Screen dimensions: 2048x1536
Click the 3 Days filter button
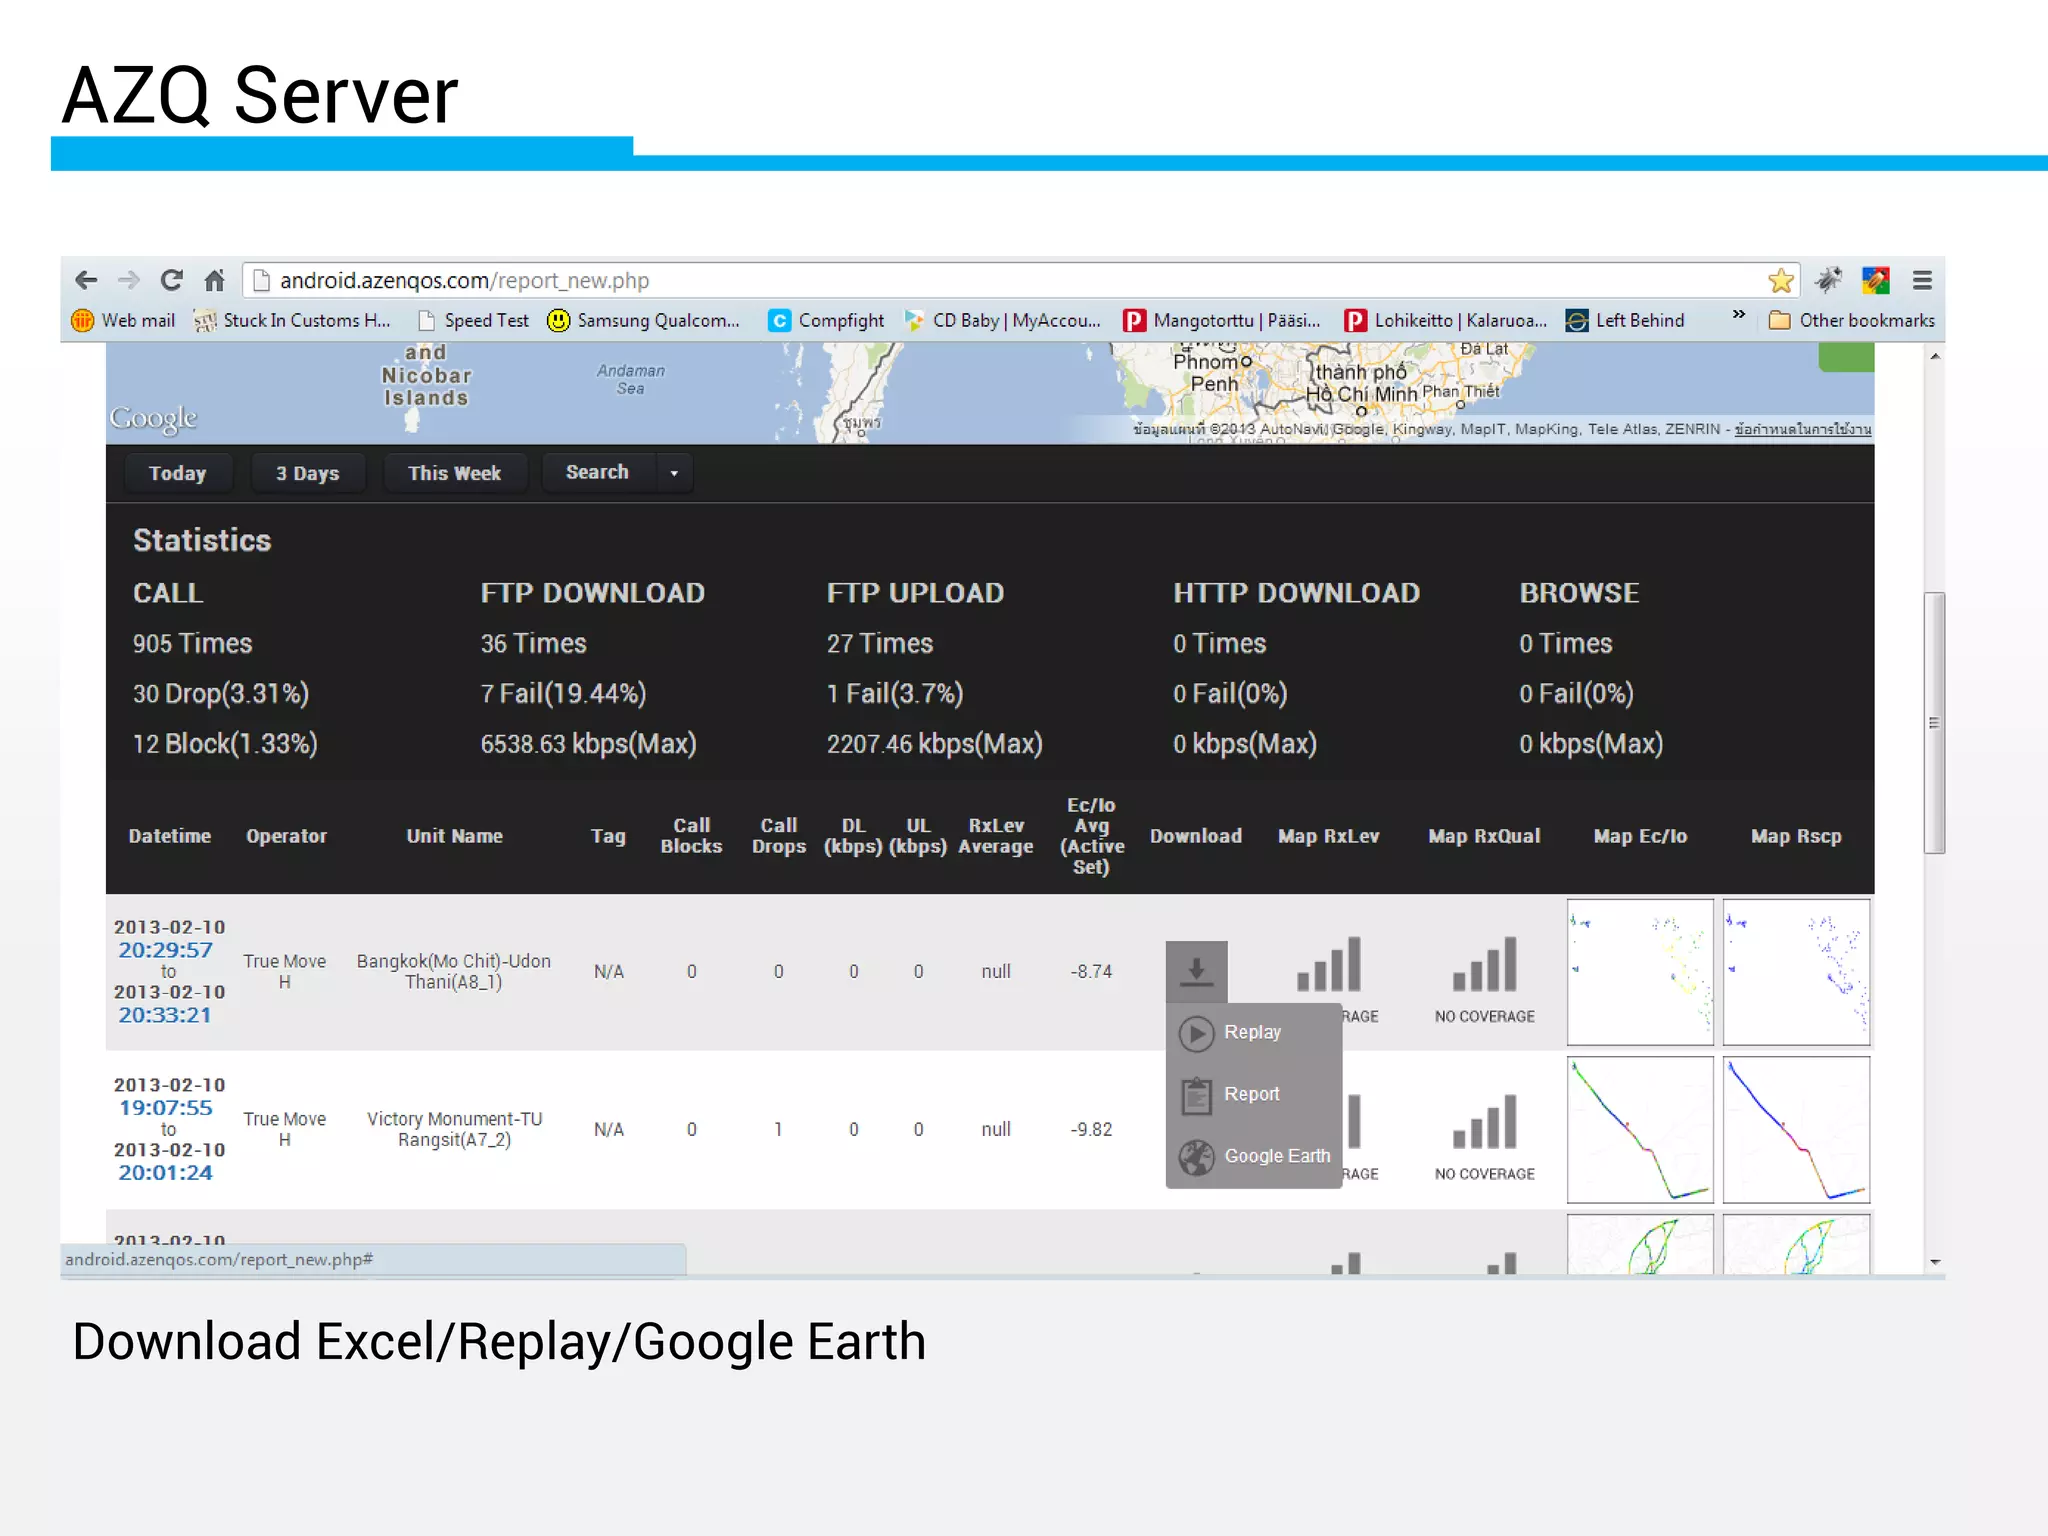(x=307, y=473)
